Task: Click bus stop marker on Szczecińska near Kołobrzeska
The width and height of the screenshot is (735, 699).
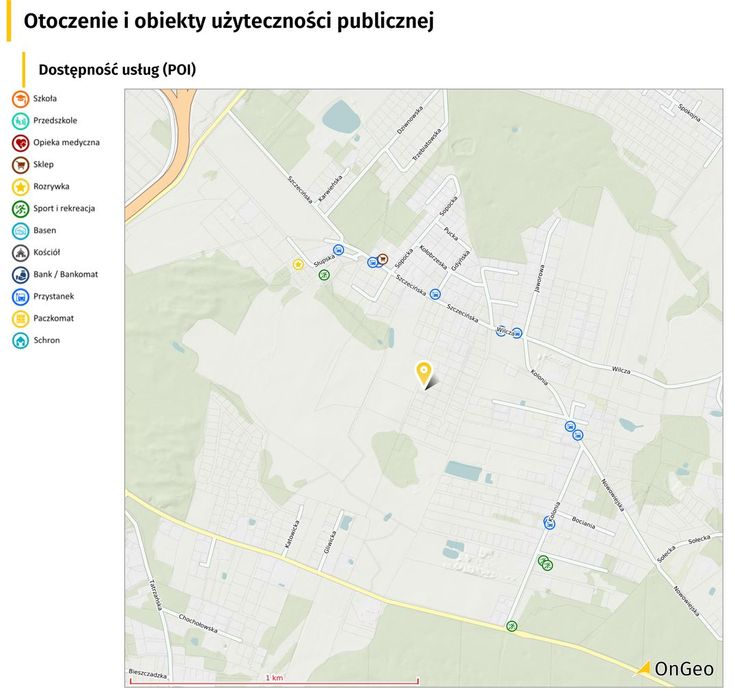Action: coord(435,294)
